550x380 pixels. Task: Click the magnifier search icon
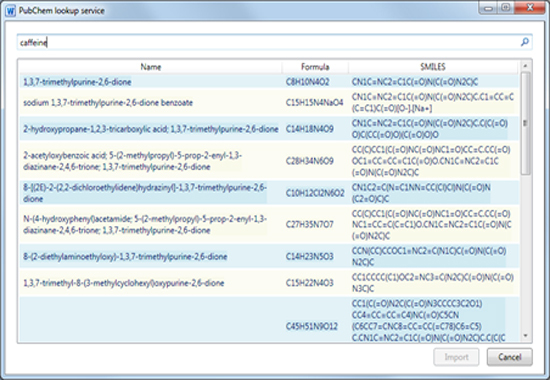pos(525,42)
